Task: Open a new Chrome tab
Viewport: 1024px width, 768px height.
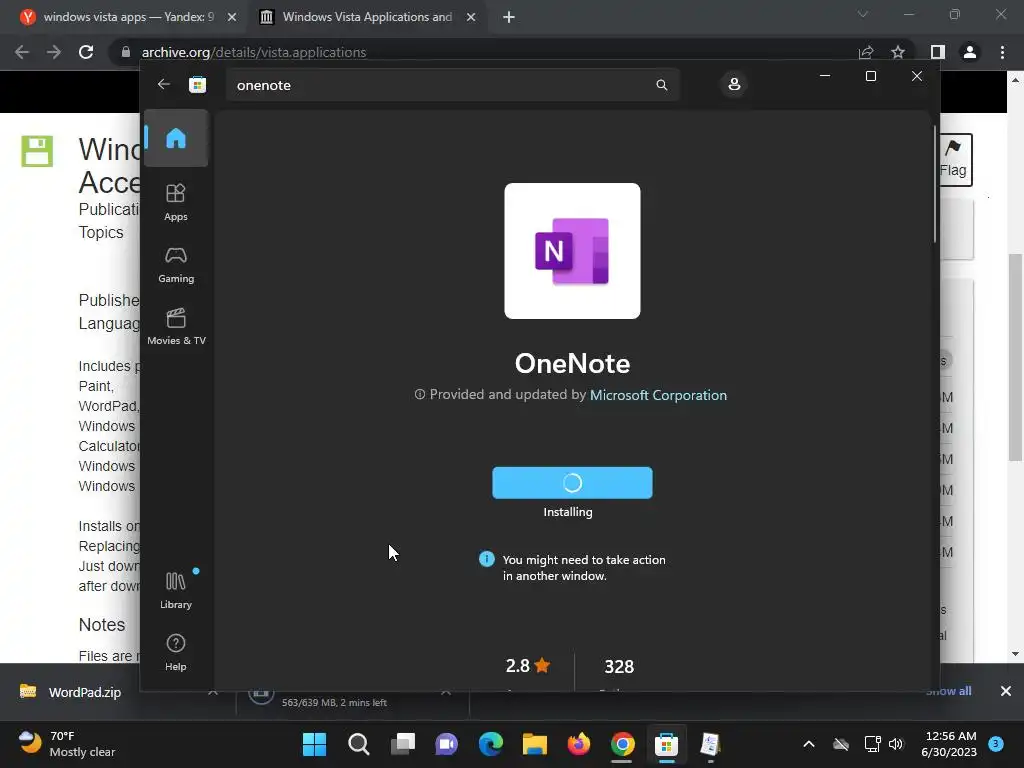Action: (509, 18)
